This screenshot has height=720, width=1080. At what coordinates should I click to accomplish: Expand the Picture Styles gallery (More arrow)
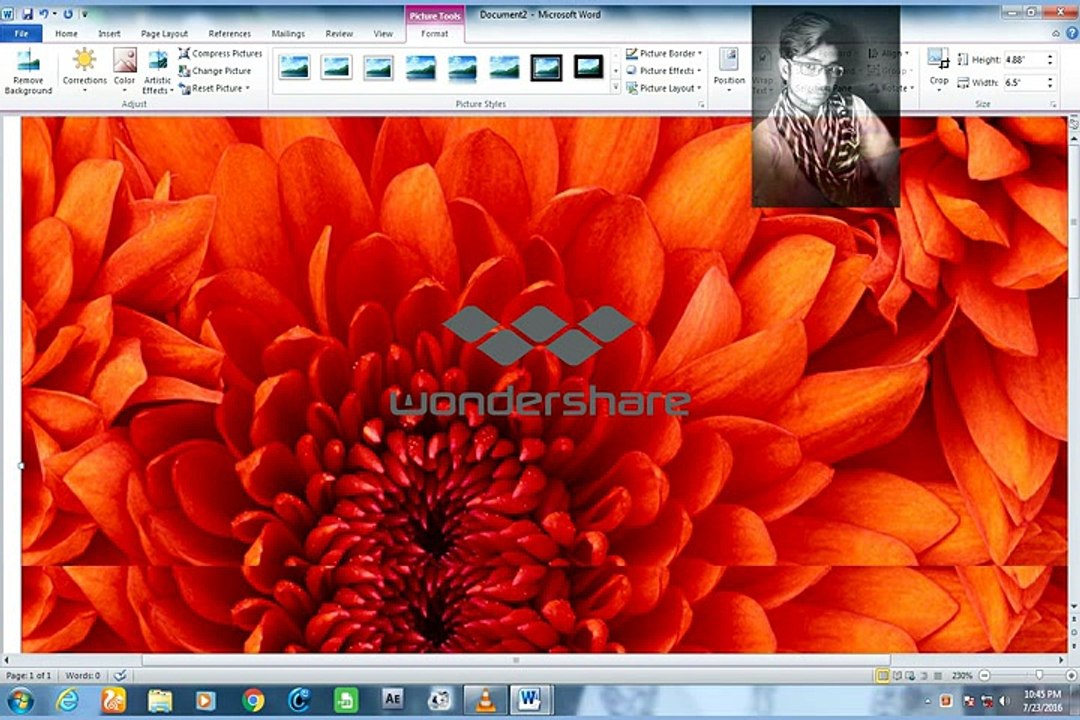(616, 88)
